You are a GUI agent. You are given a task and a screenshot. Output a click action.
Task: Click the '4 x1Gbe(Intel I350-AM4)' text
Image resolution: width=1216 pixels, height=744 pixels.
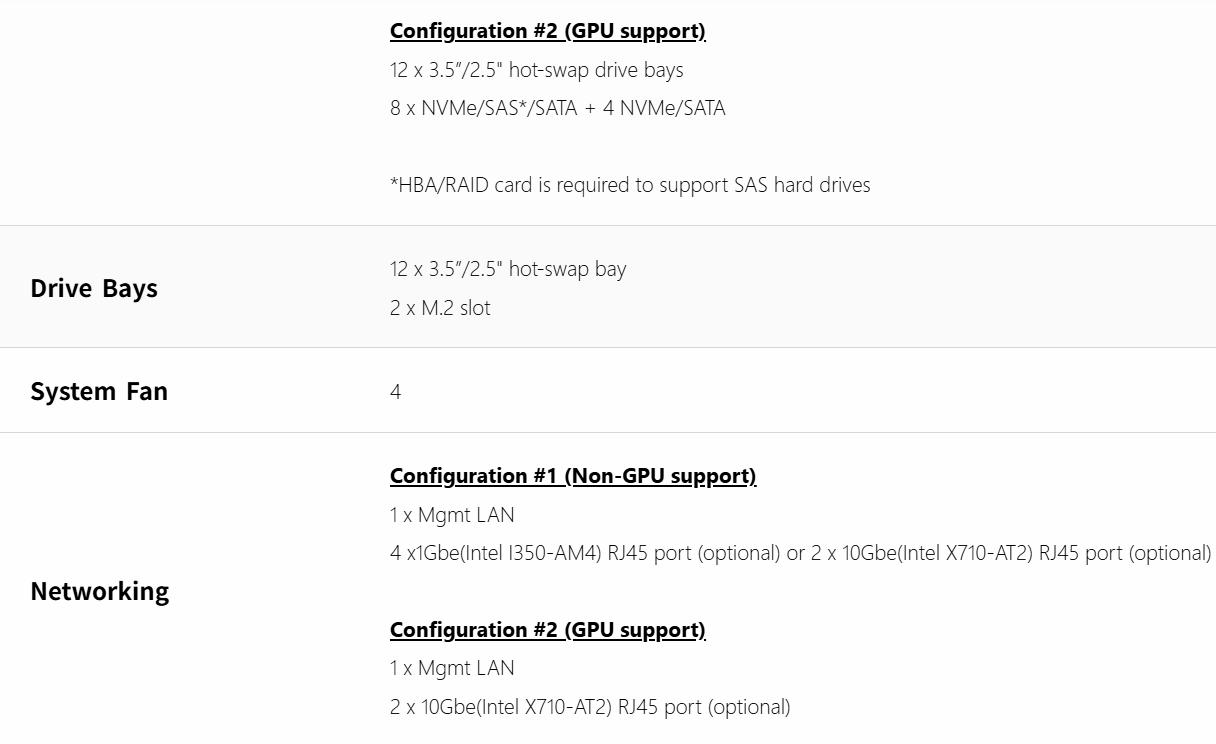point(497,553)
